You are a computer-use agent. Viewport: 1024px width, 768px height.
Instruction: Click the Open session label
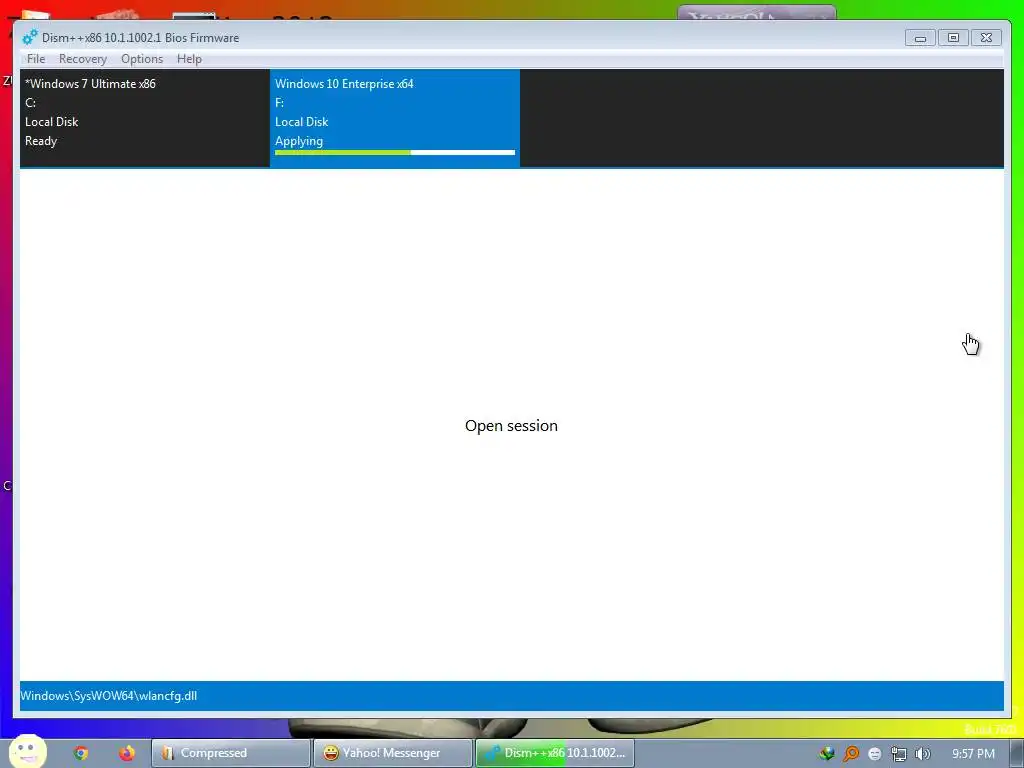[x=511, y=426]
